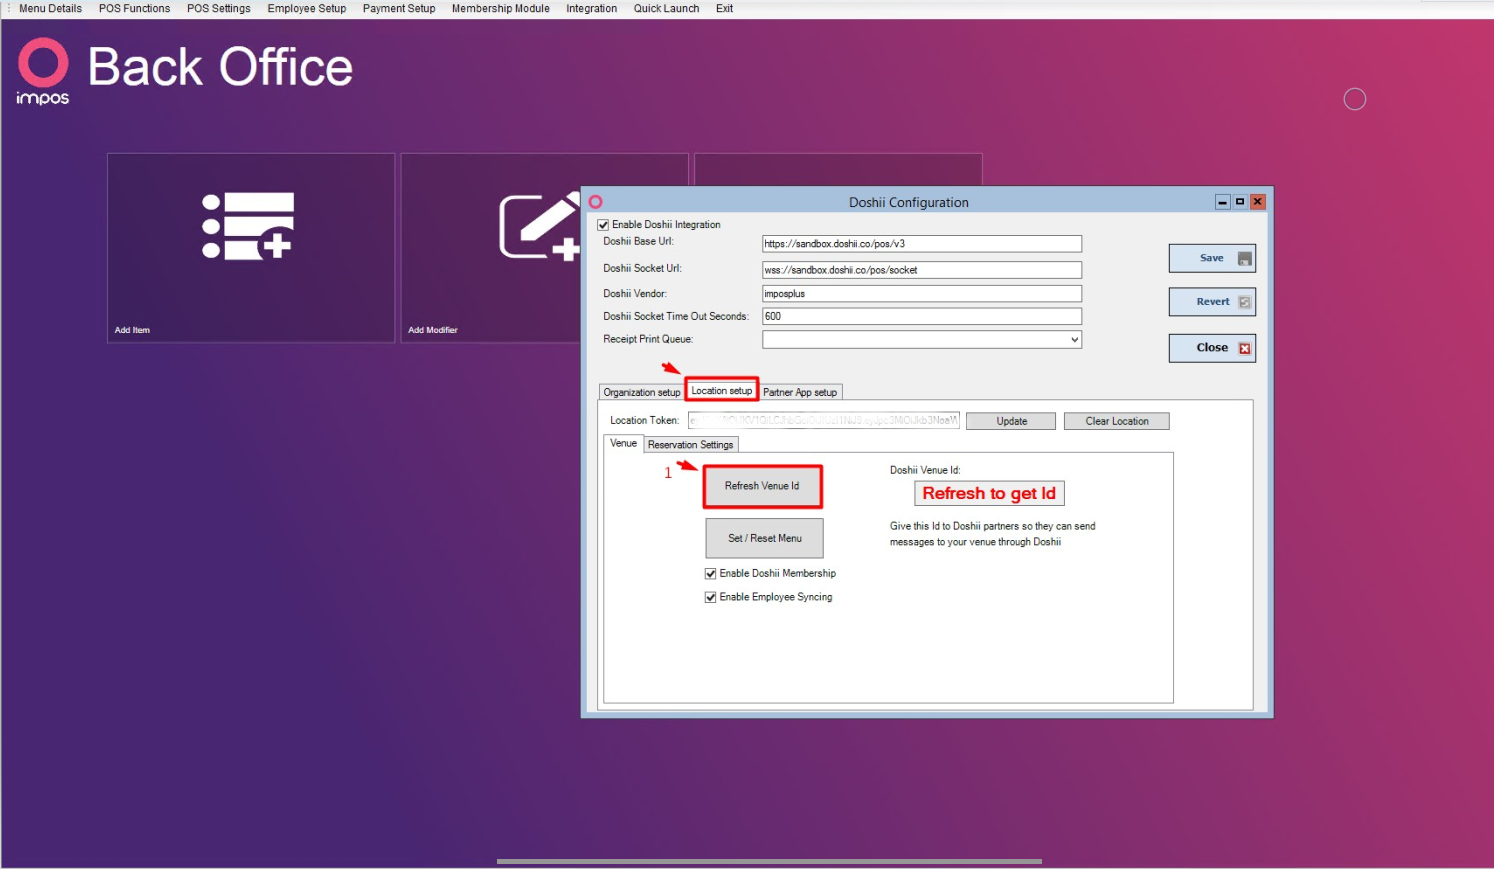Open the Employee Setup menu
Screen dimensions: 1494x869
pos(307,8)
